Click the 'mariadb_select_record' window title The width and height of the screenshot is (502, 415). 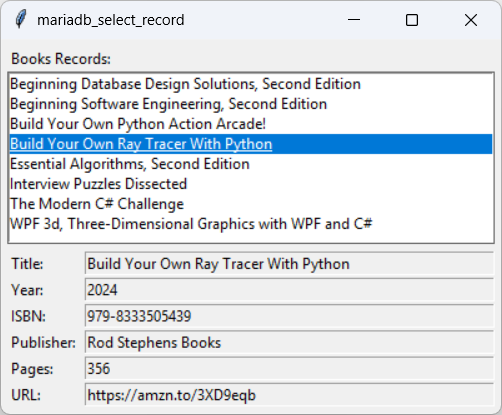[x=110, y=20]
